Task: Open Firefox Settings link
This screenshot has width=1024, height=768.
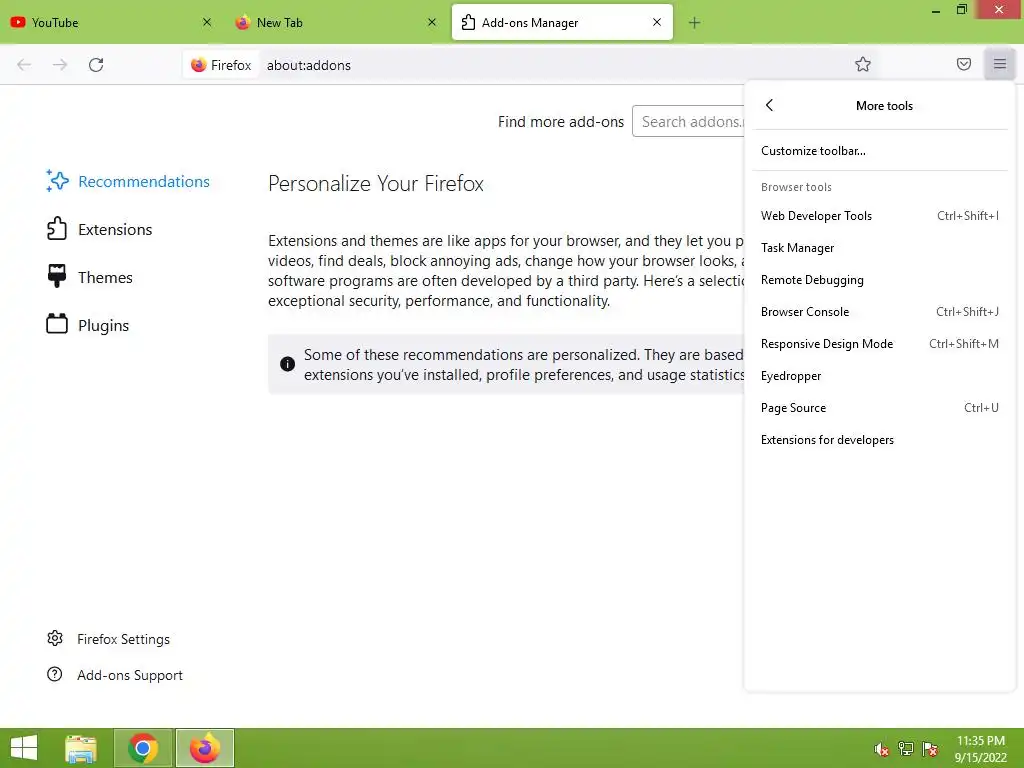Action: click(108, 639)
